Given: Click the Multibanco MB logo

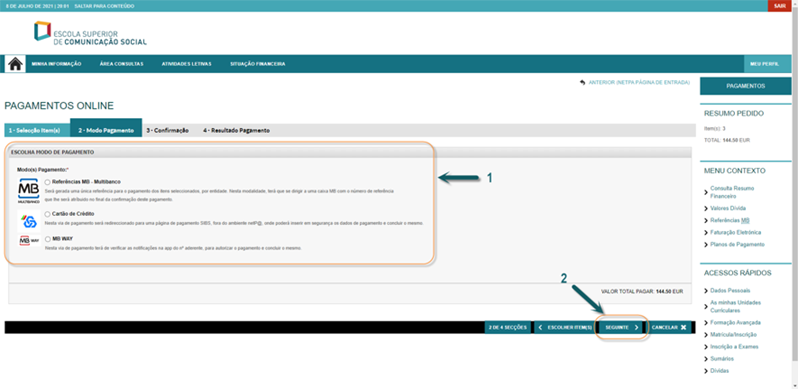Looking at the screenshot, I should (x=28, y=191).
